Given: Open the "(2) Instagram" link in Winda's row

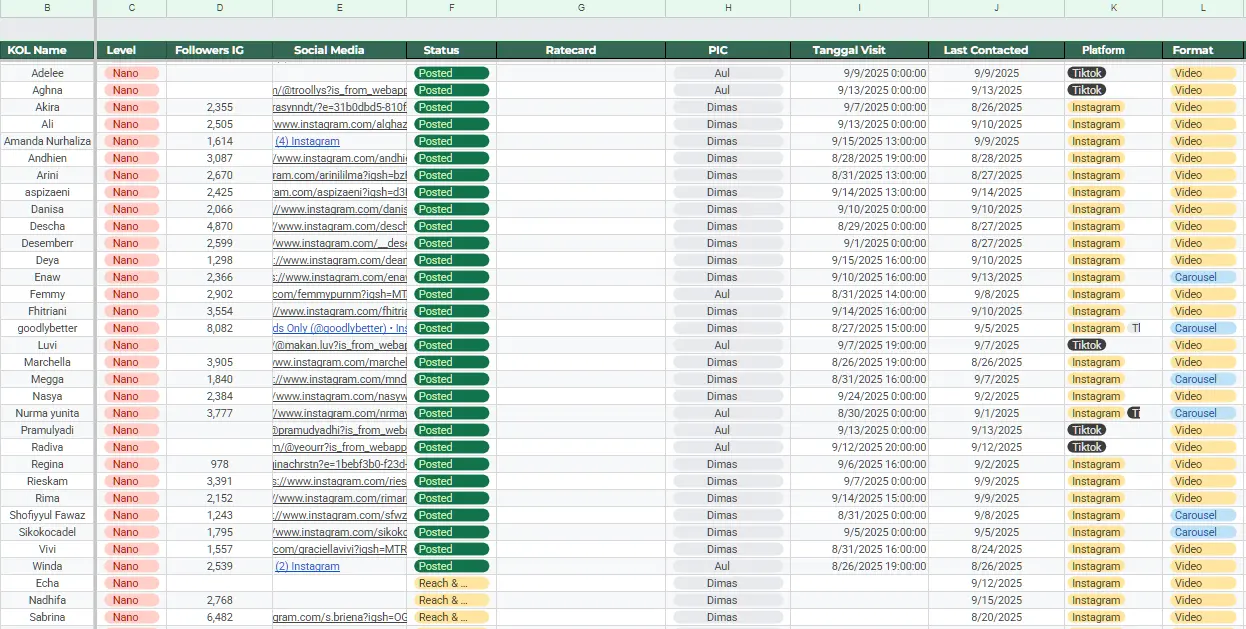Looking at the screenshot, I should click(x=307, y=566).
